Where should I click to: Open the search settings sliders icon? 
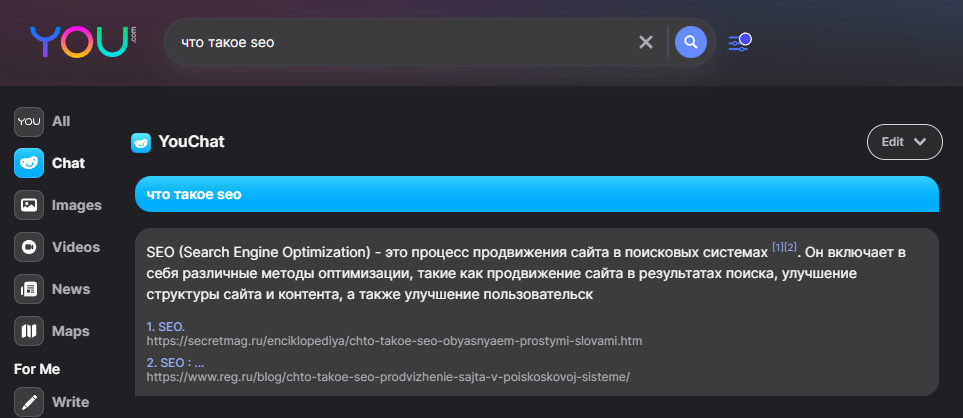coord(739,42)
